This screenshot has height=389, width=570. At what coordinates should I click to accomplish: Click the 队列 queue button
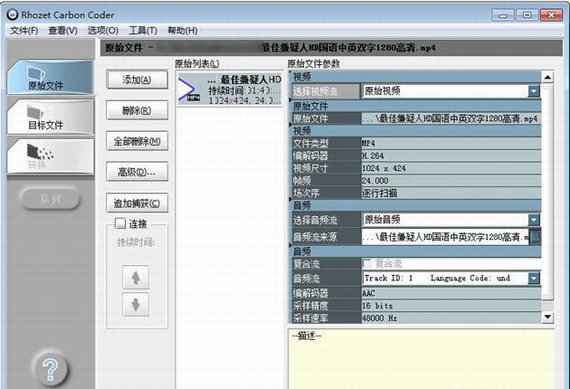pos(50,199)
